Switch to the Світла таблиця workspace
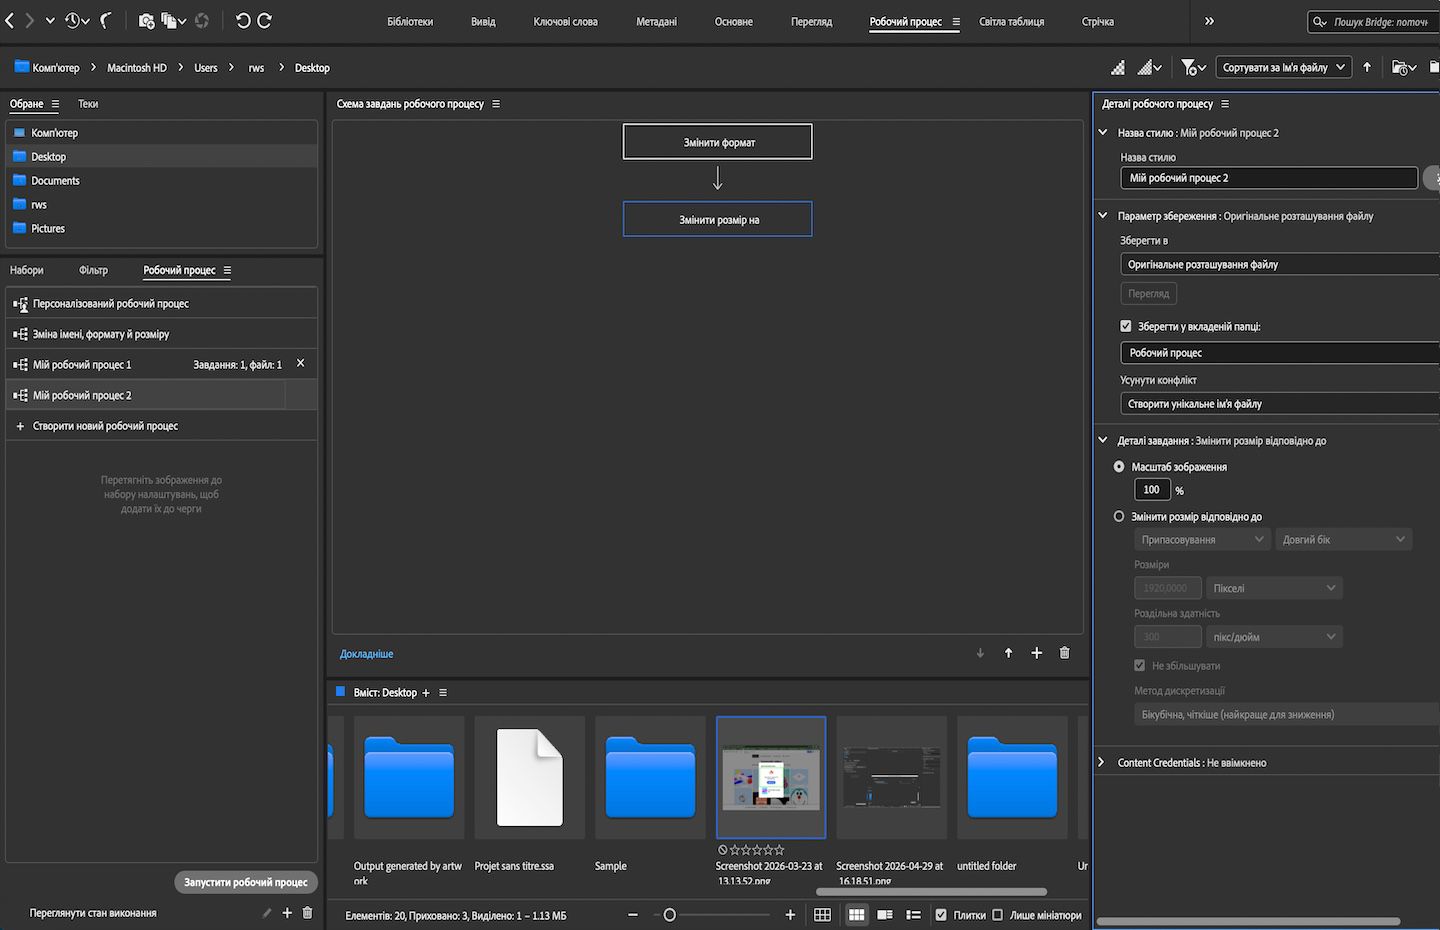This screenshot has height=930, width=1440. [x=1012, y=21]
